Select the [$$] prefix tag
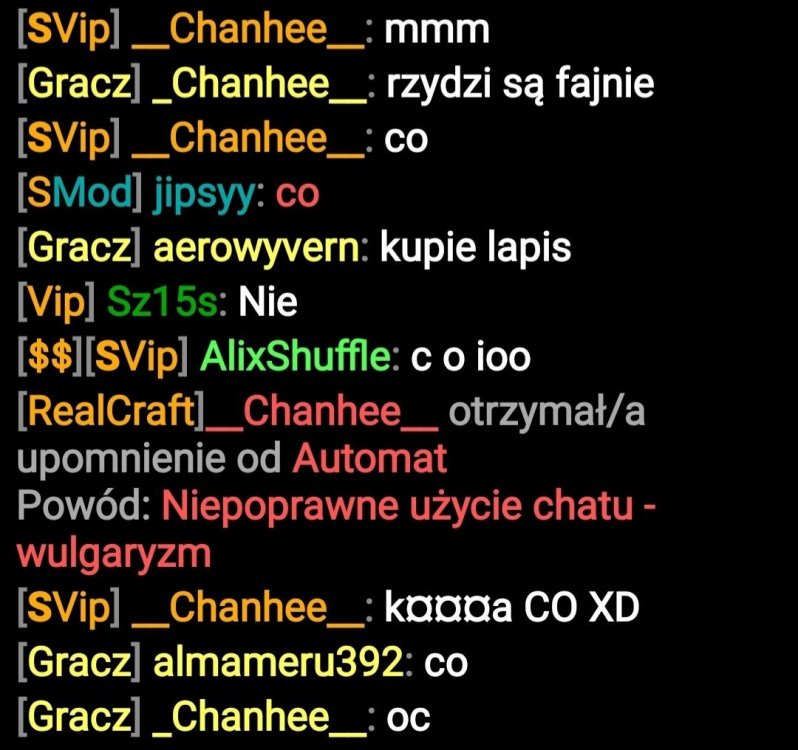 50,357
